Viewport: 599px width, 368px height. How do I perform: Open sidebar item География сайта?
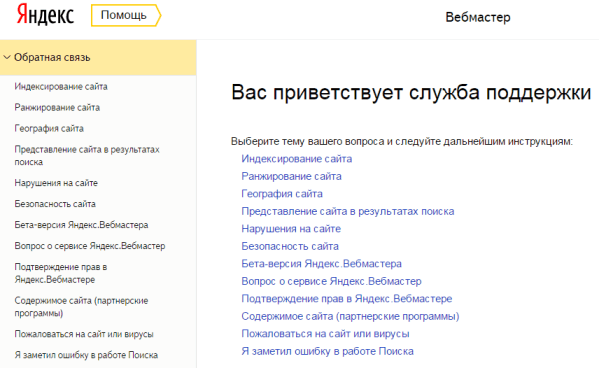point(49,128)
